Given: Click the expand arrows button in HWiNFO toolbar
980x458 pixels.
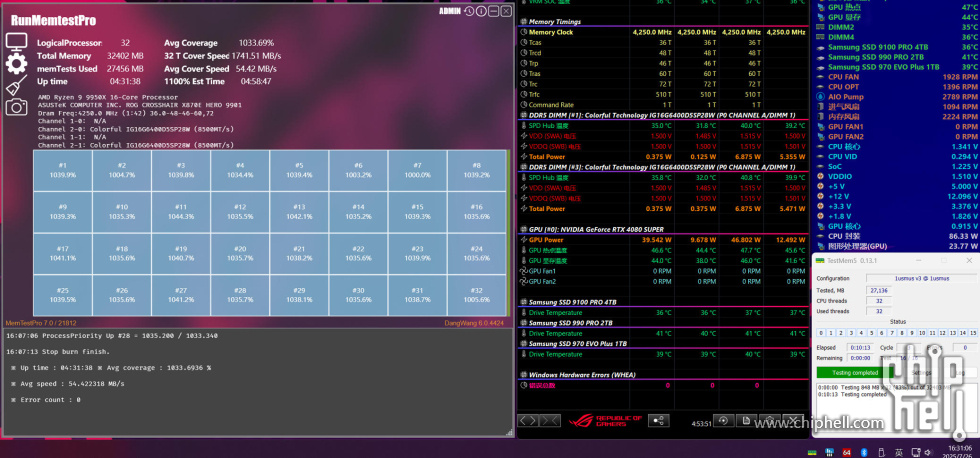Looking at the screenshot, I should pyautogui.click(x=528, y=421).
